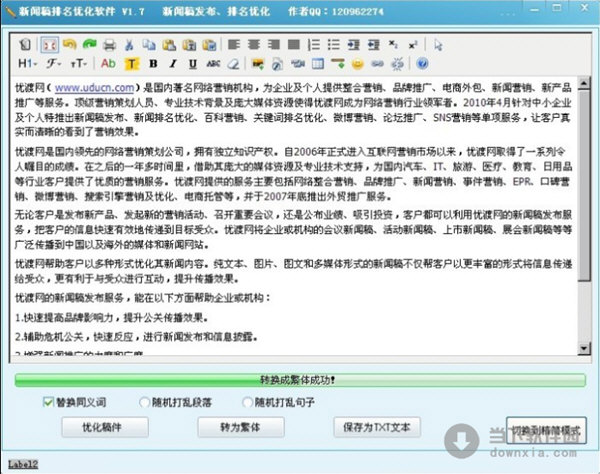Click 保存为TXT文本 button
Screen dimensions: 600x474
pyautogui.click(x=377, y=427)
